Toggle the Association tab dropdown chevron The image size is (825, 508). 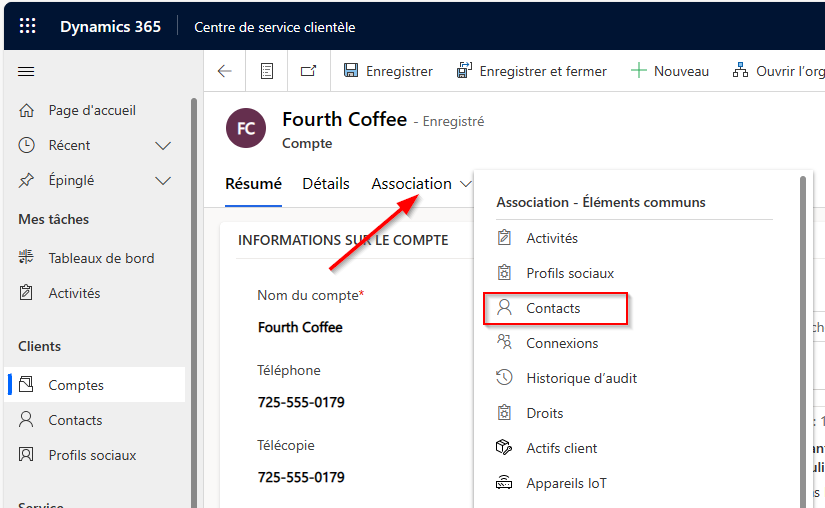click(x=465, y=184)
